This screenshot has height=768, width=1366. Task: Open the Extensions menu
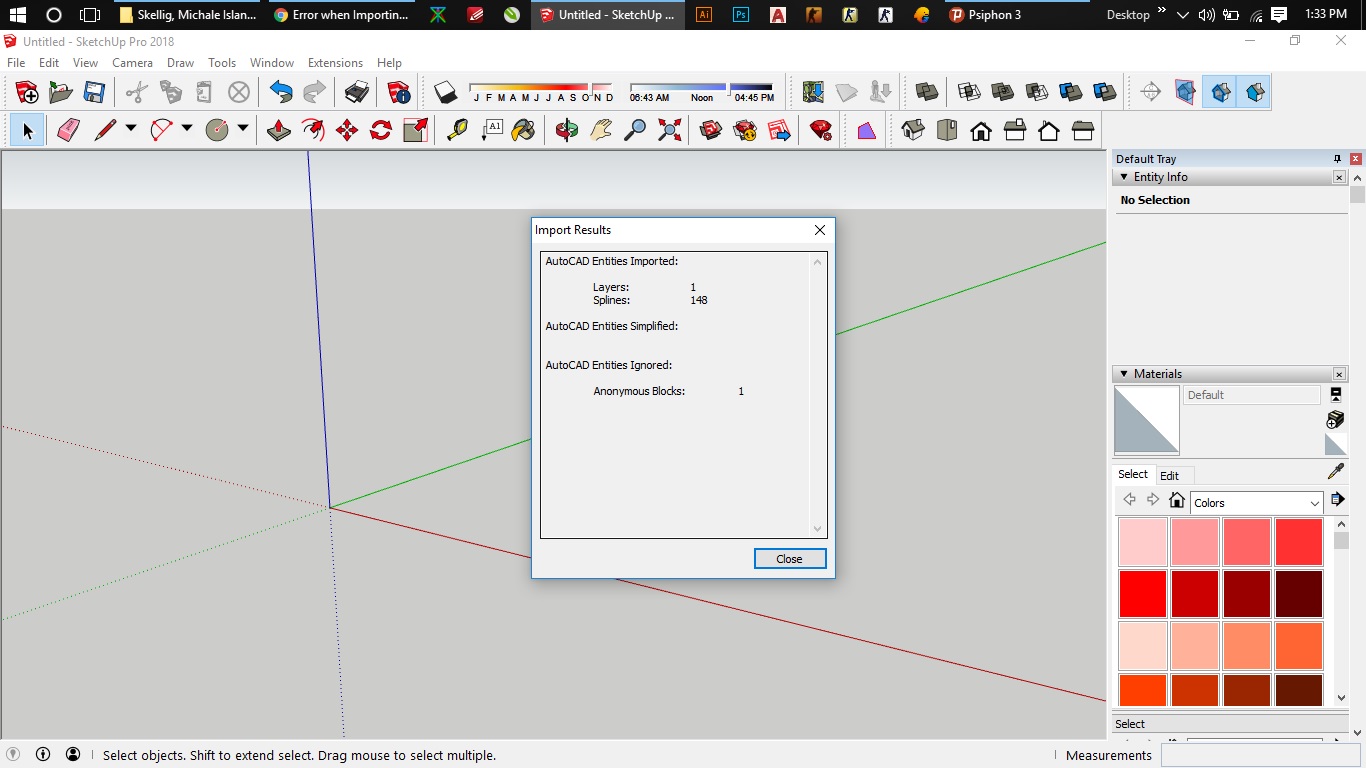click(335, 62)
